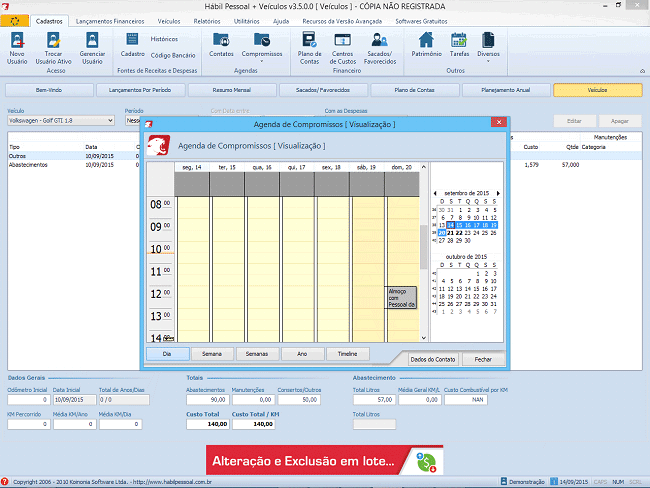Image resolution: width=650 pixels, height=488 pixels.
Task: Select the Ano view button
Action: click(302, 354)
